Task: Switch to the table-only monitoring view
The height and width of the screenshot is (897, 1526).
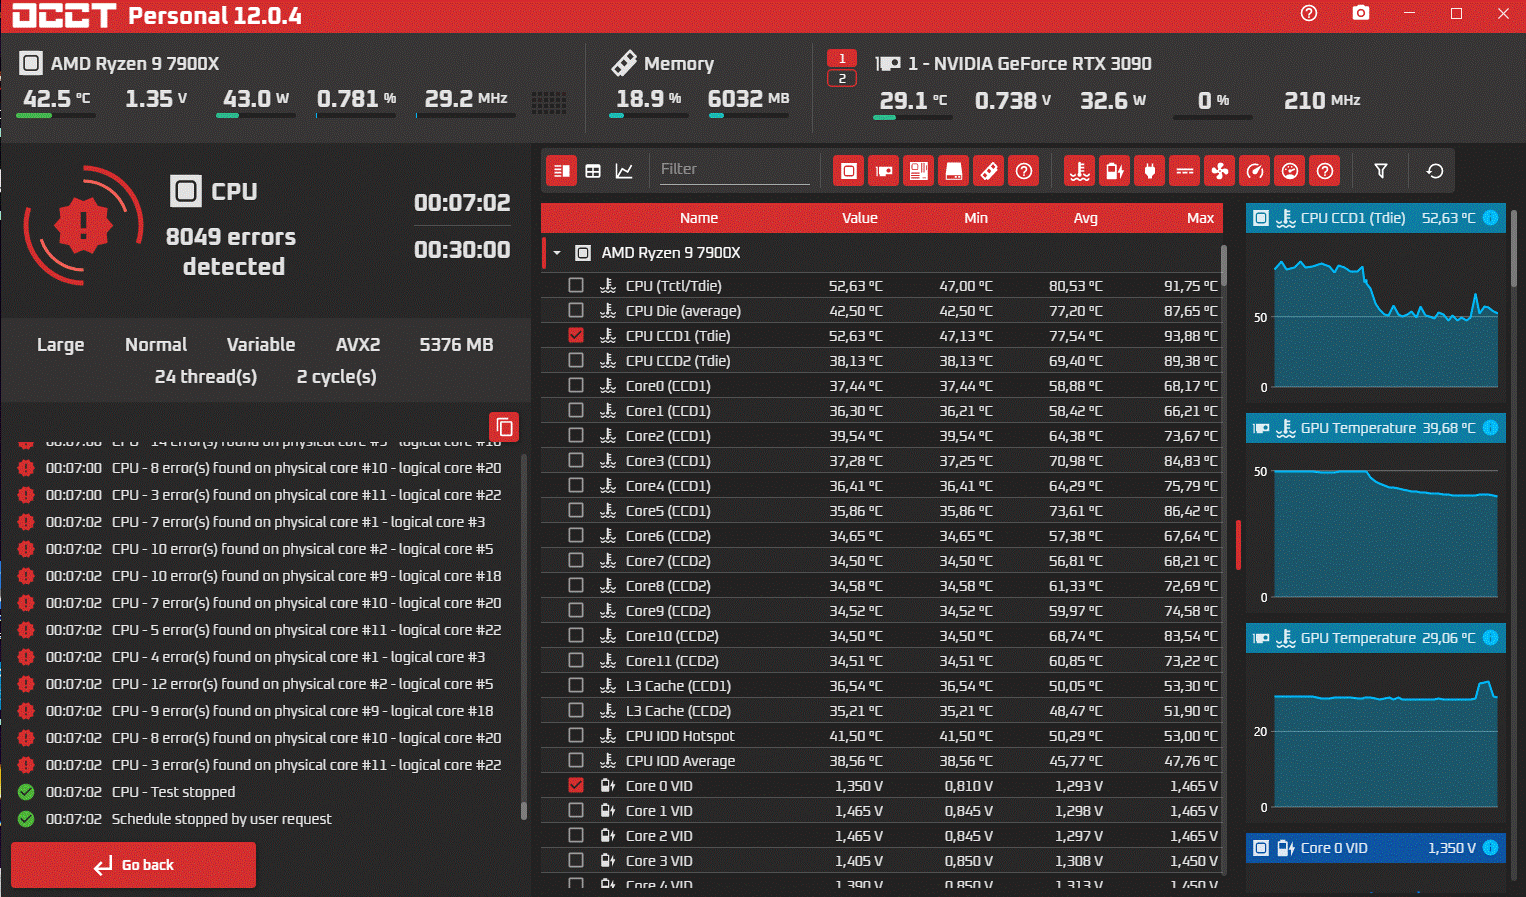Action: [593, 171]
